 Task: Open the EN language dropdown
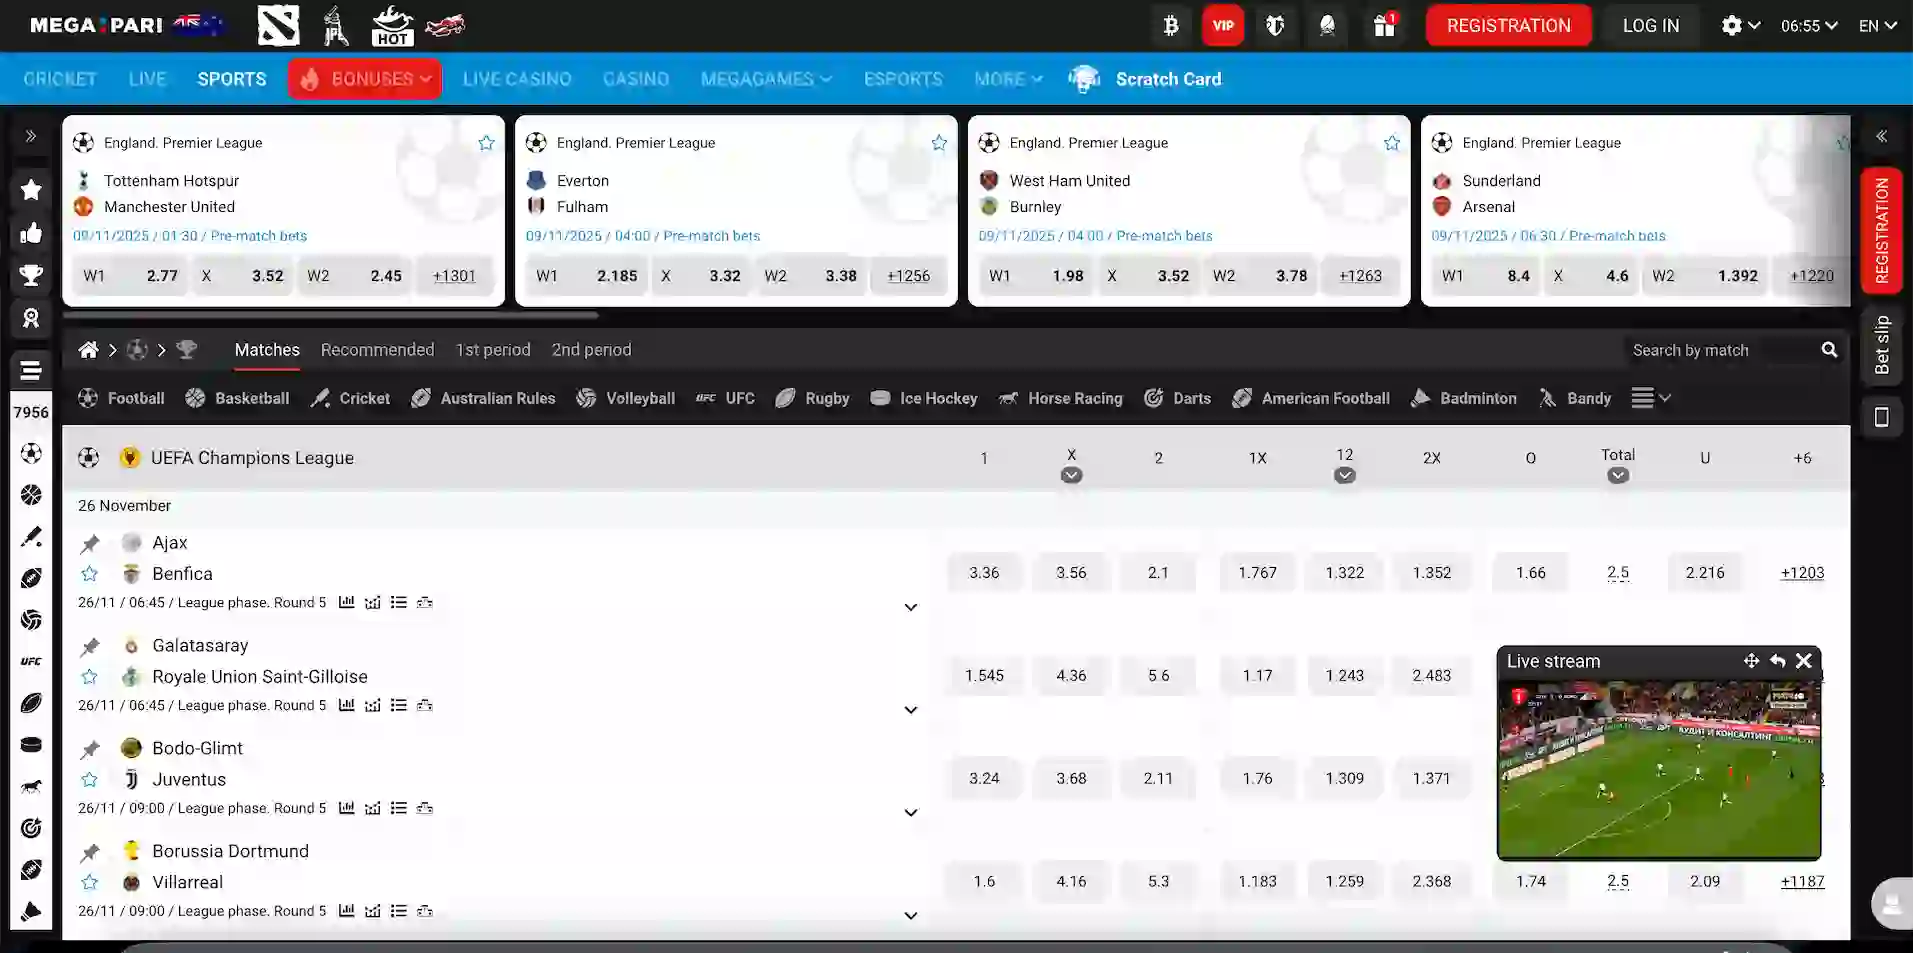point(1879,25)
